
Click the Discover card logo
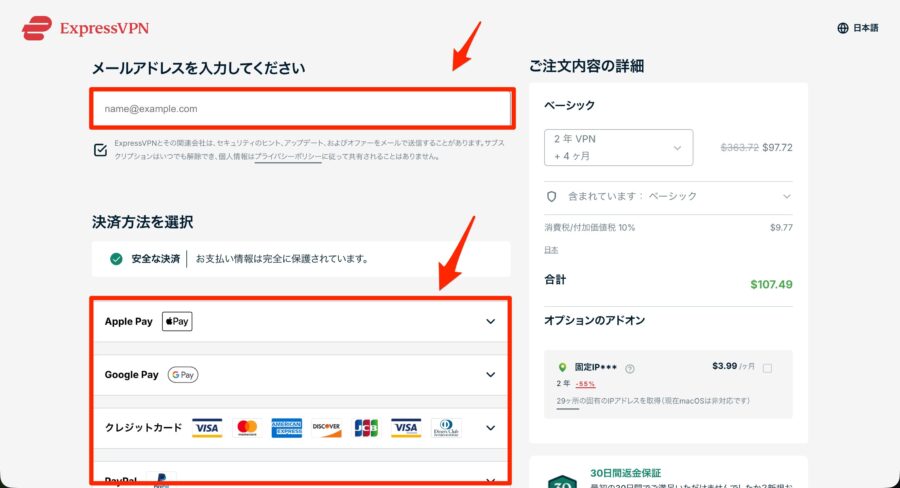click(x=326, y=428)
